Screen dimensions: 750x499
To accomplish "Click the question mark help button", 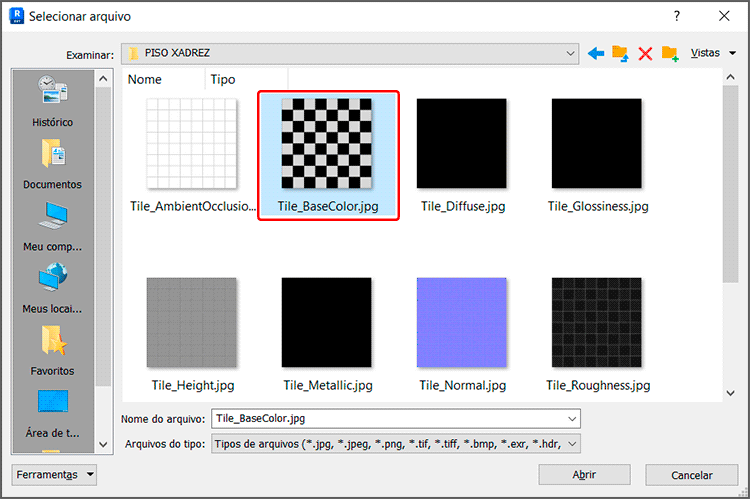I will 677,16.
